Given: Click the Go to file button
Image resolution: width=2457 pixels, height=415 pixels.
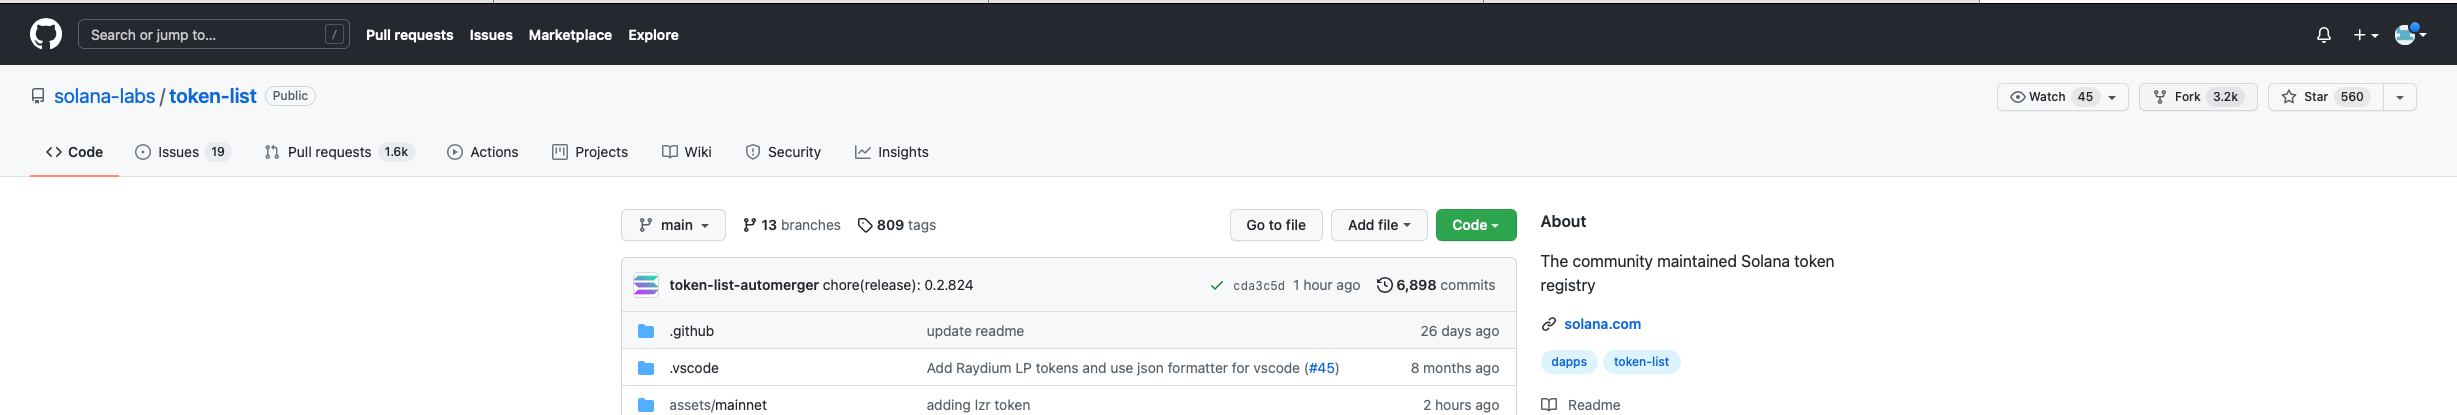Looking at the screenshot, I should [1275, 225].
